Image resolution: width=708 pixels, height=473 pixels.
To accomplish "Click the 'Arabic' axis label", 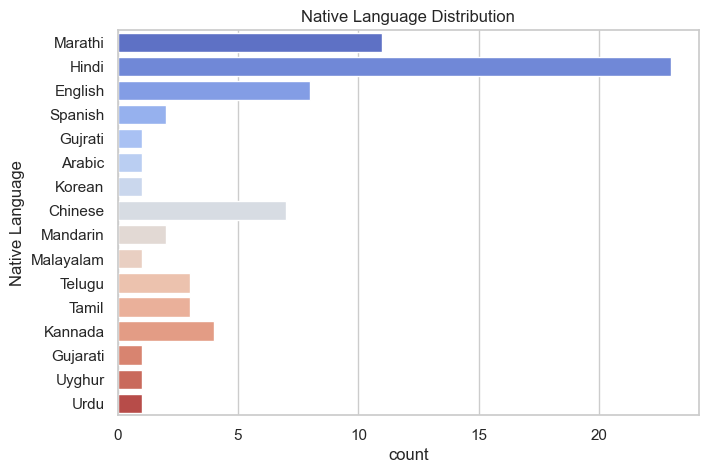I will tap(80, 163).
